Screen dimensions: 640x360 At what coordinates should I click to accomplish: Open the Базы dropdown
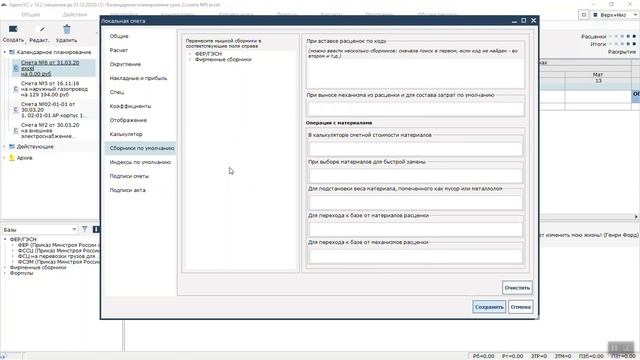point(74,229)
